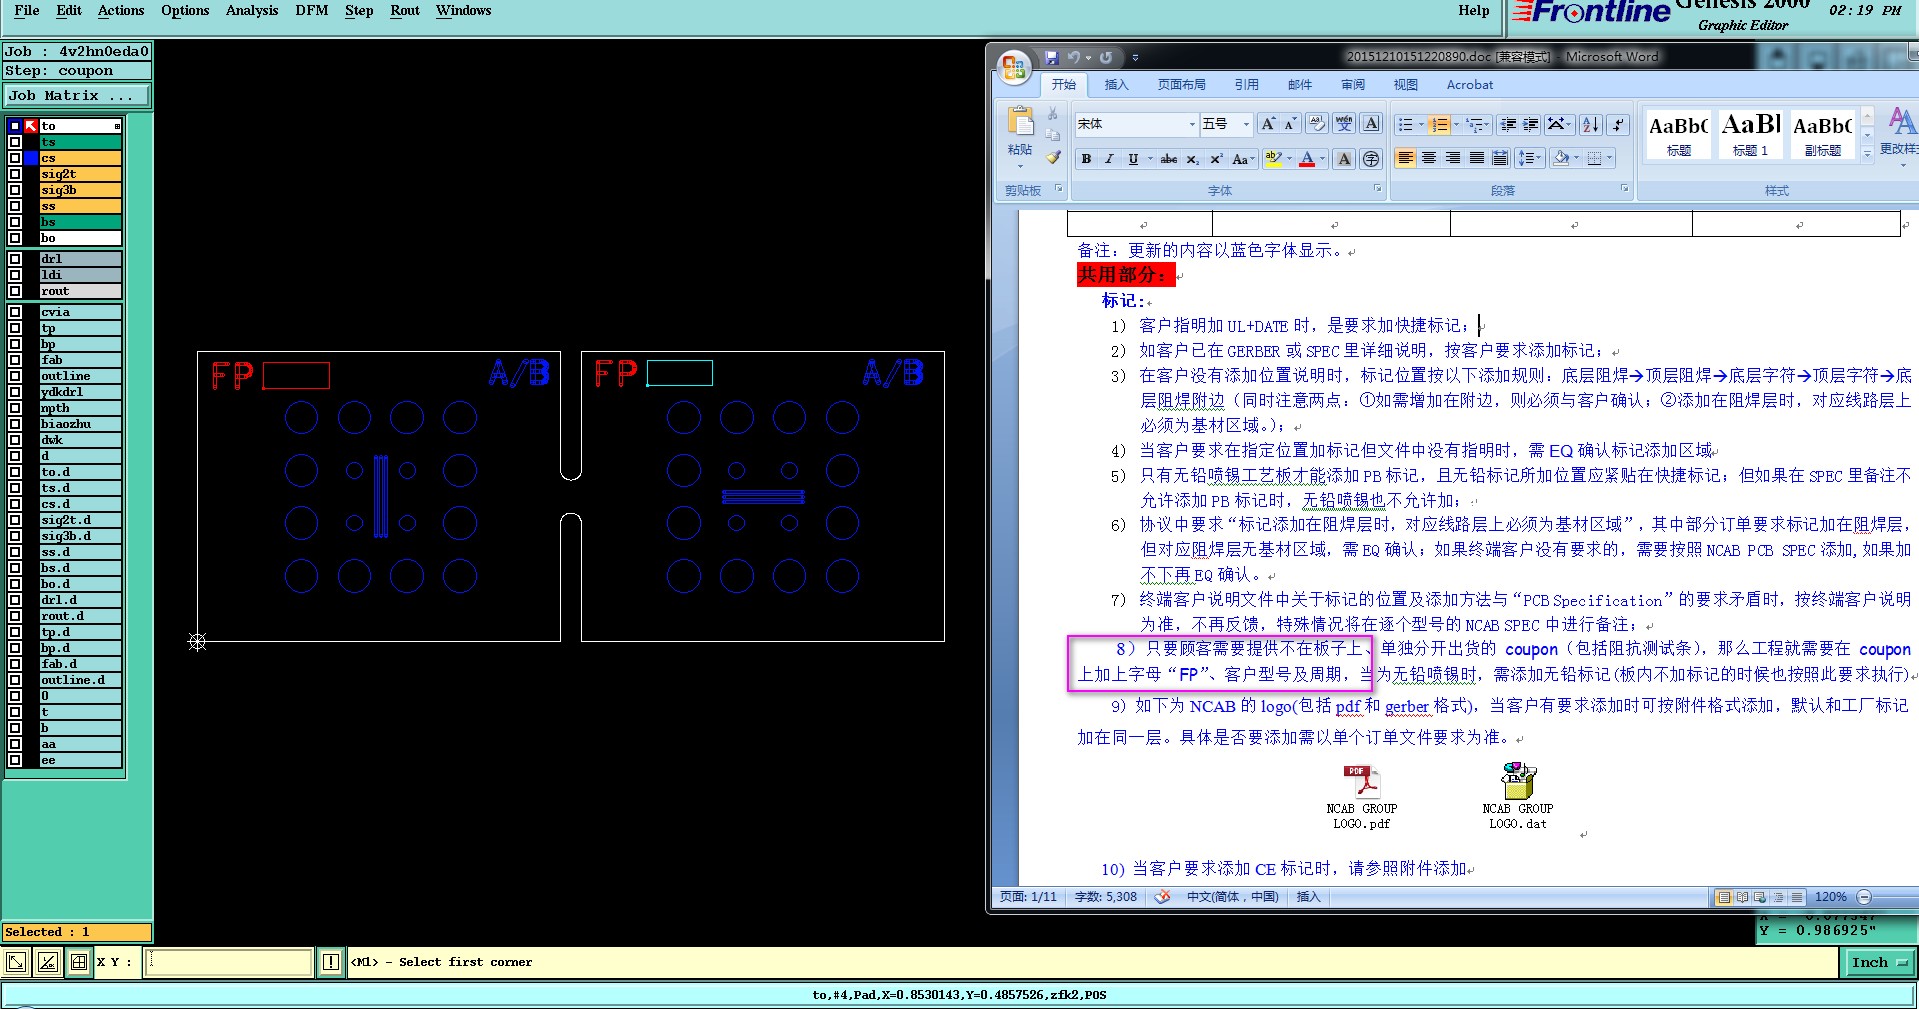Click the red font color A button
This screenshot has width=1919, height=1009.
coord(1306,159)
